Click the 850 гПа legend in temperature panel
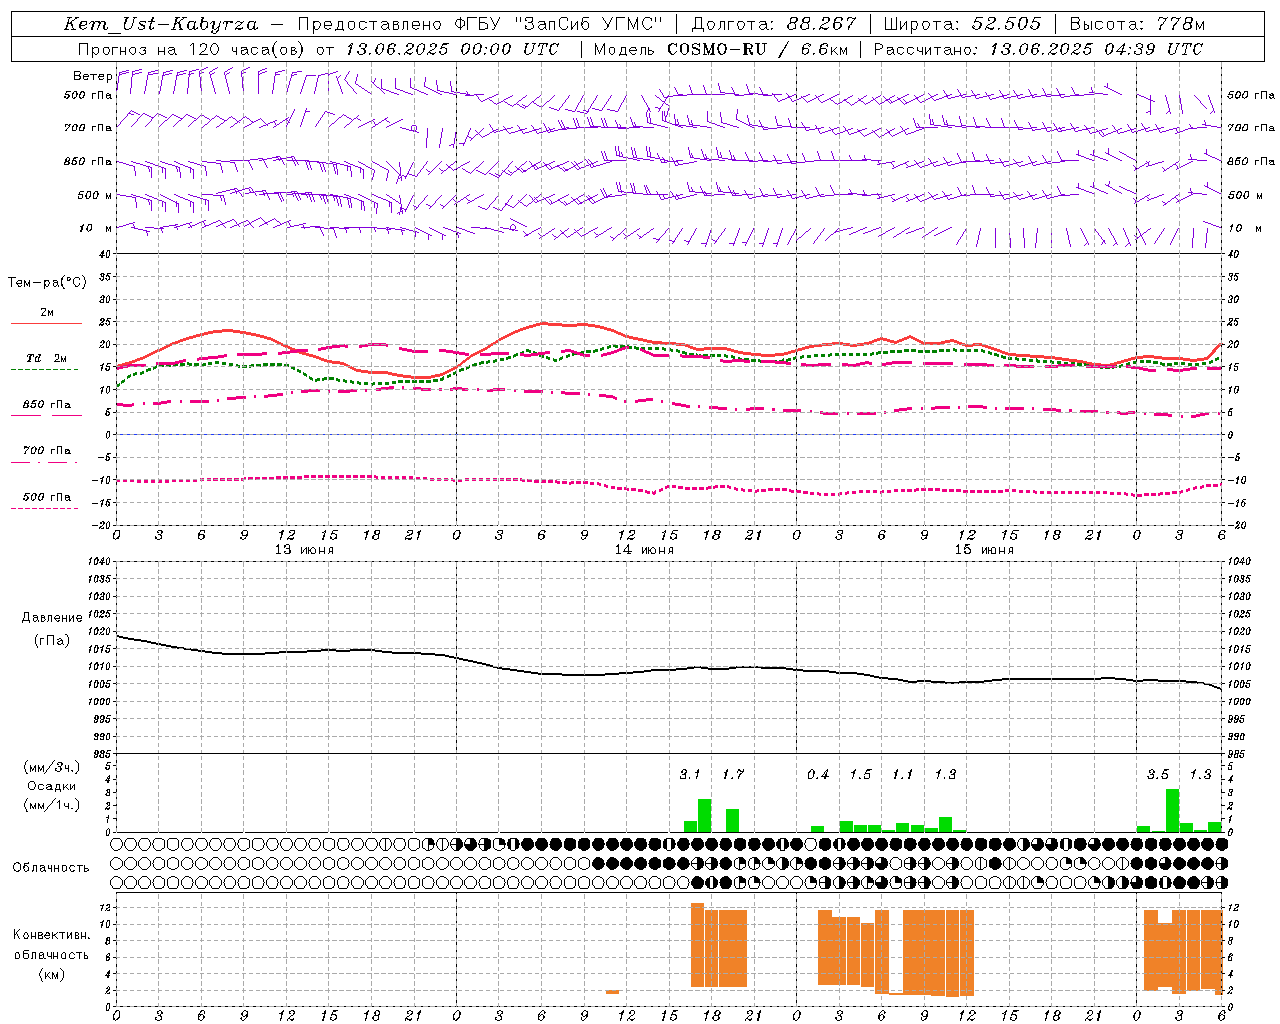The height and width of the screenshot is (1024, 1280). click(x=47, y=405)
